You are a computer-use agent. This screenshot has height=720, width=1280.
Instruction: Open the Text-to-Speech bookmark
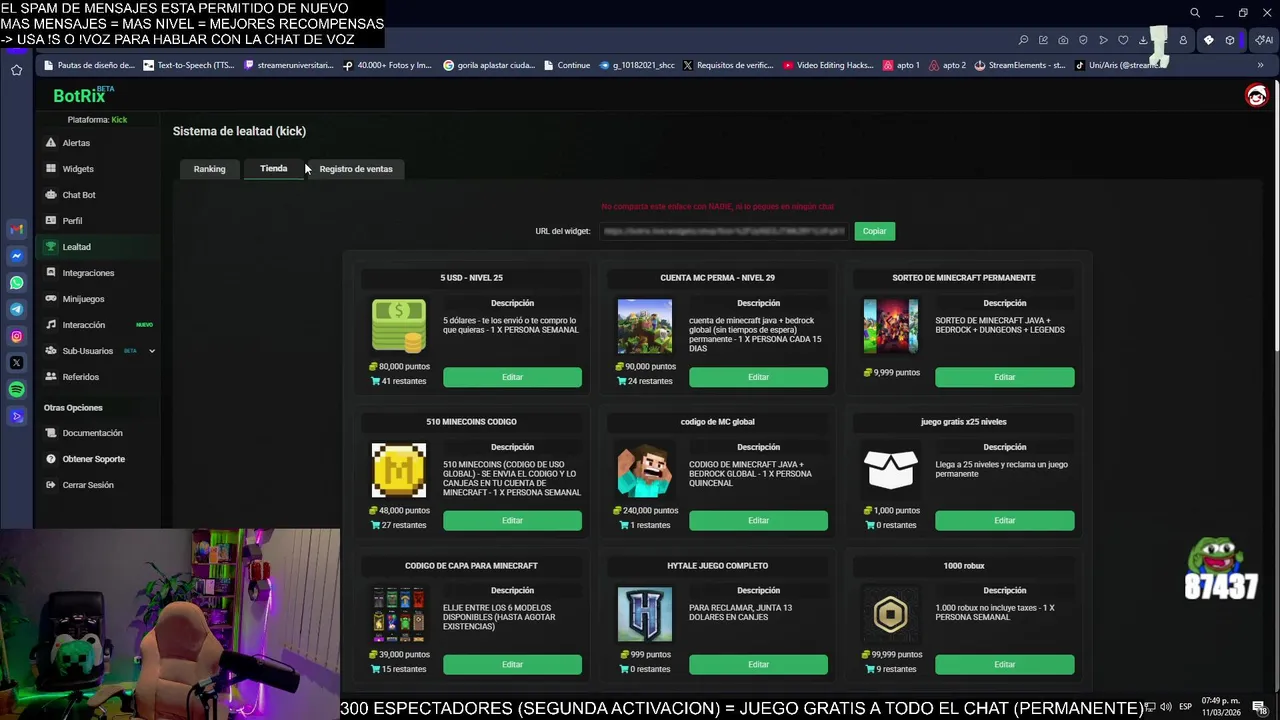[x=189, y=65]
